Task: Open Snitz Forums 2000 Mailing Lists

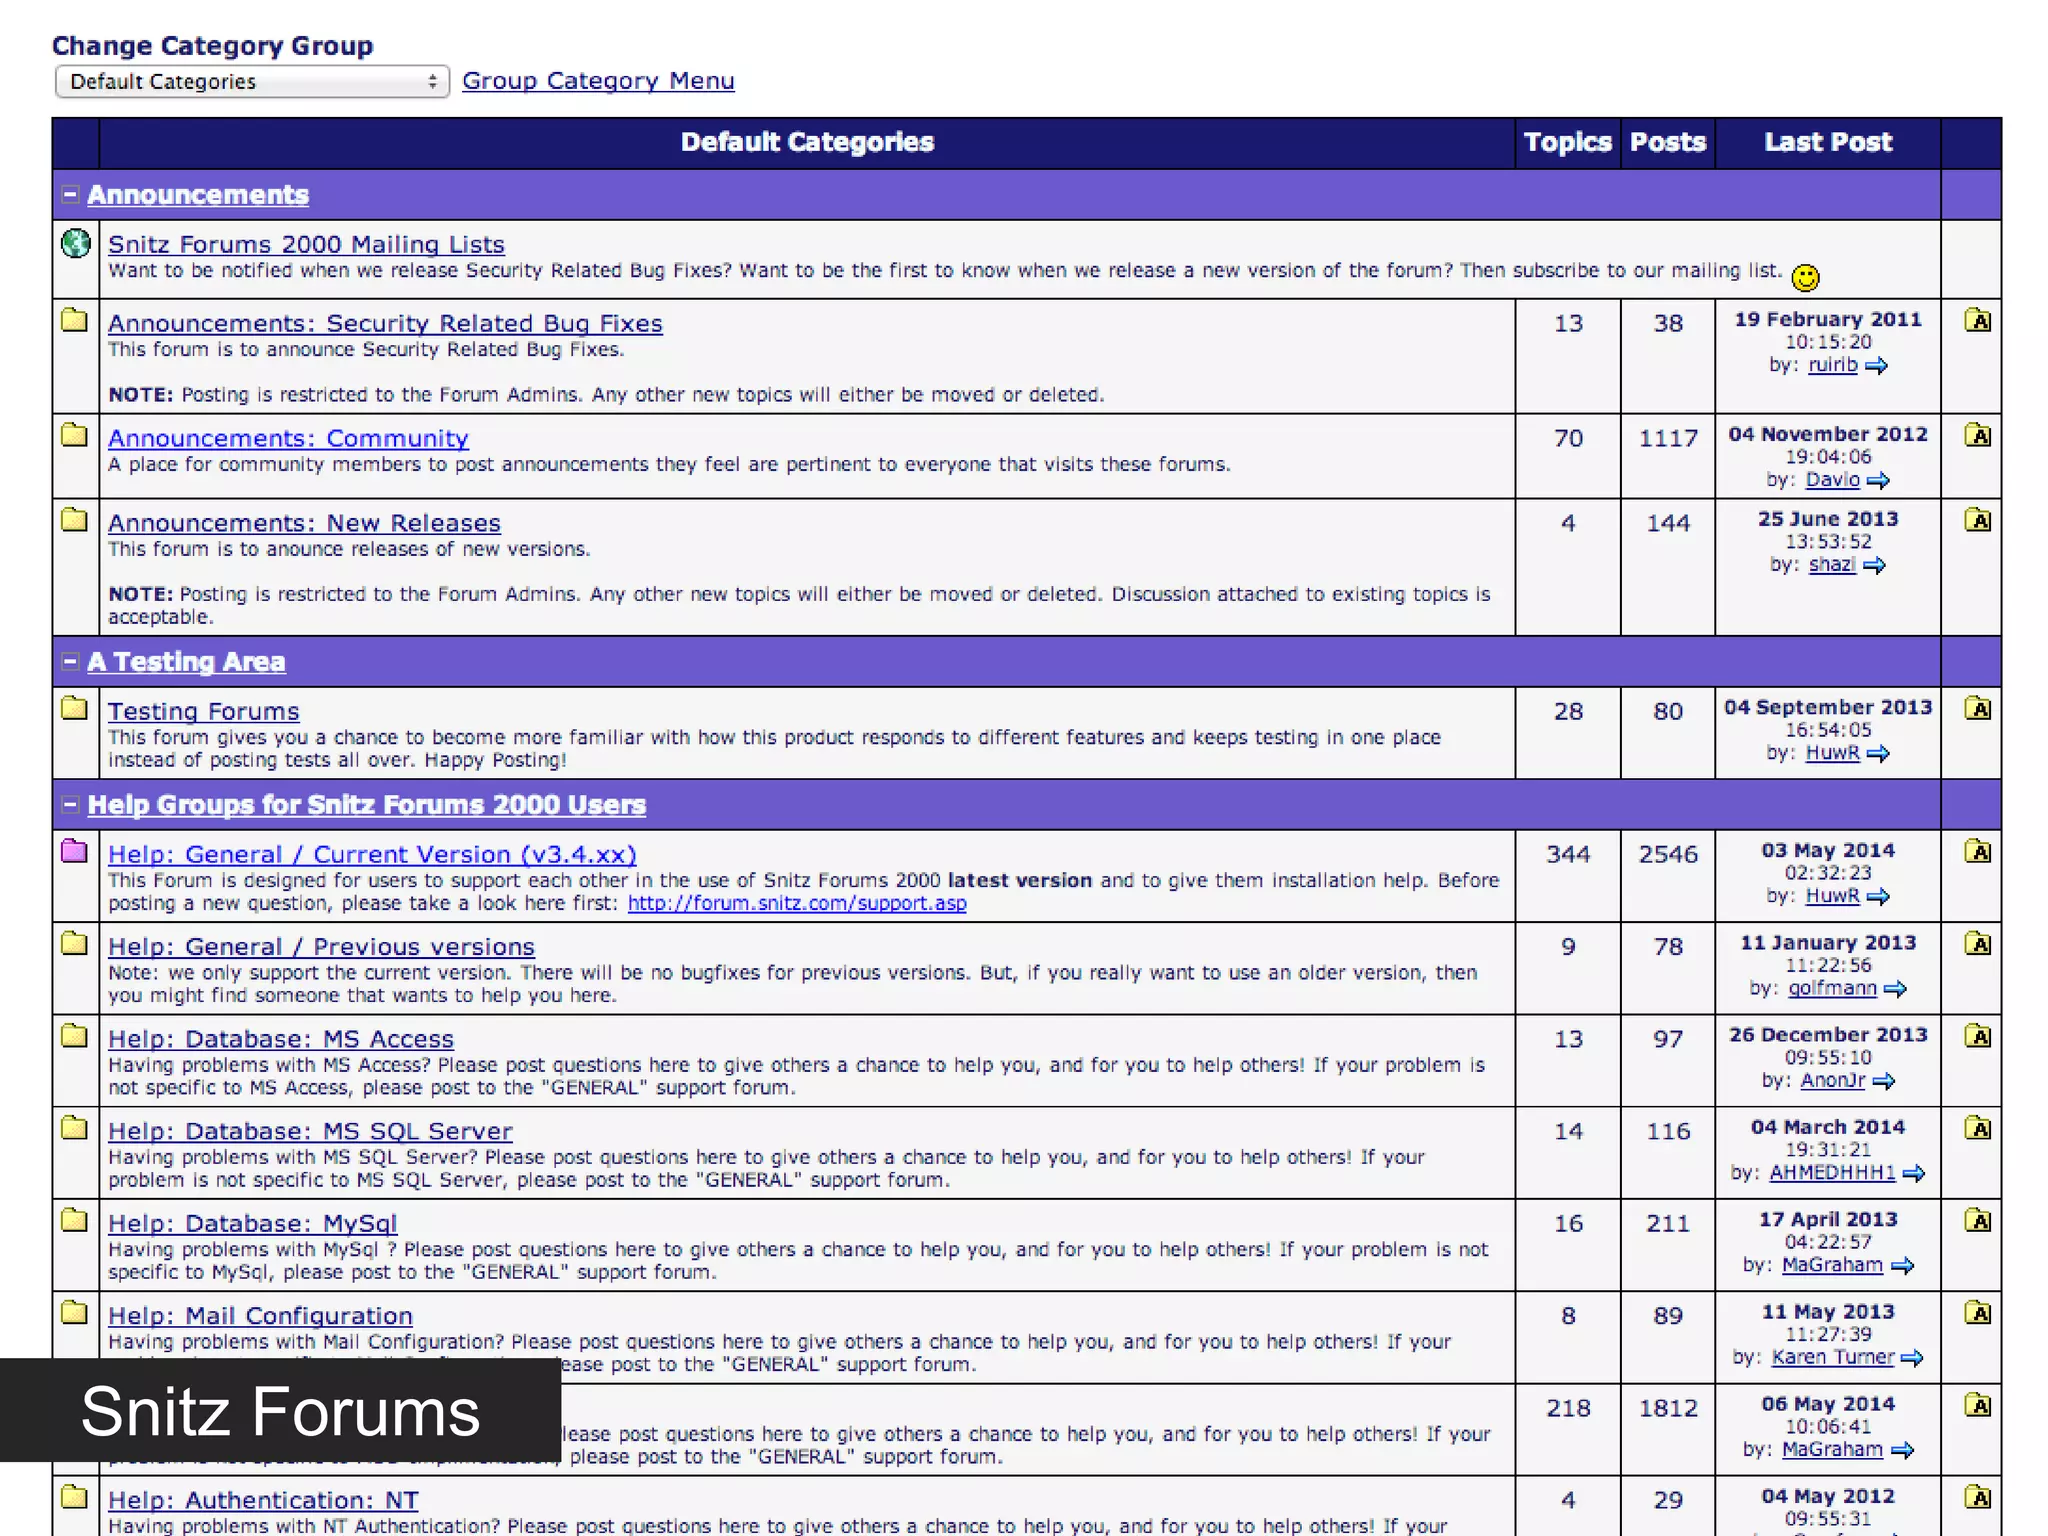Action: point(306,244)
